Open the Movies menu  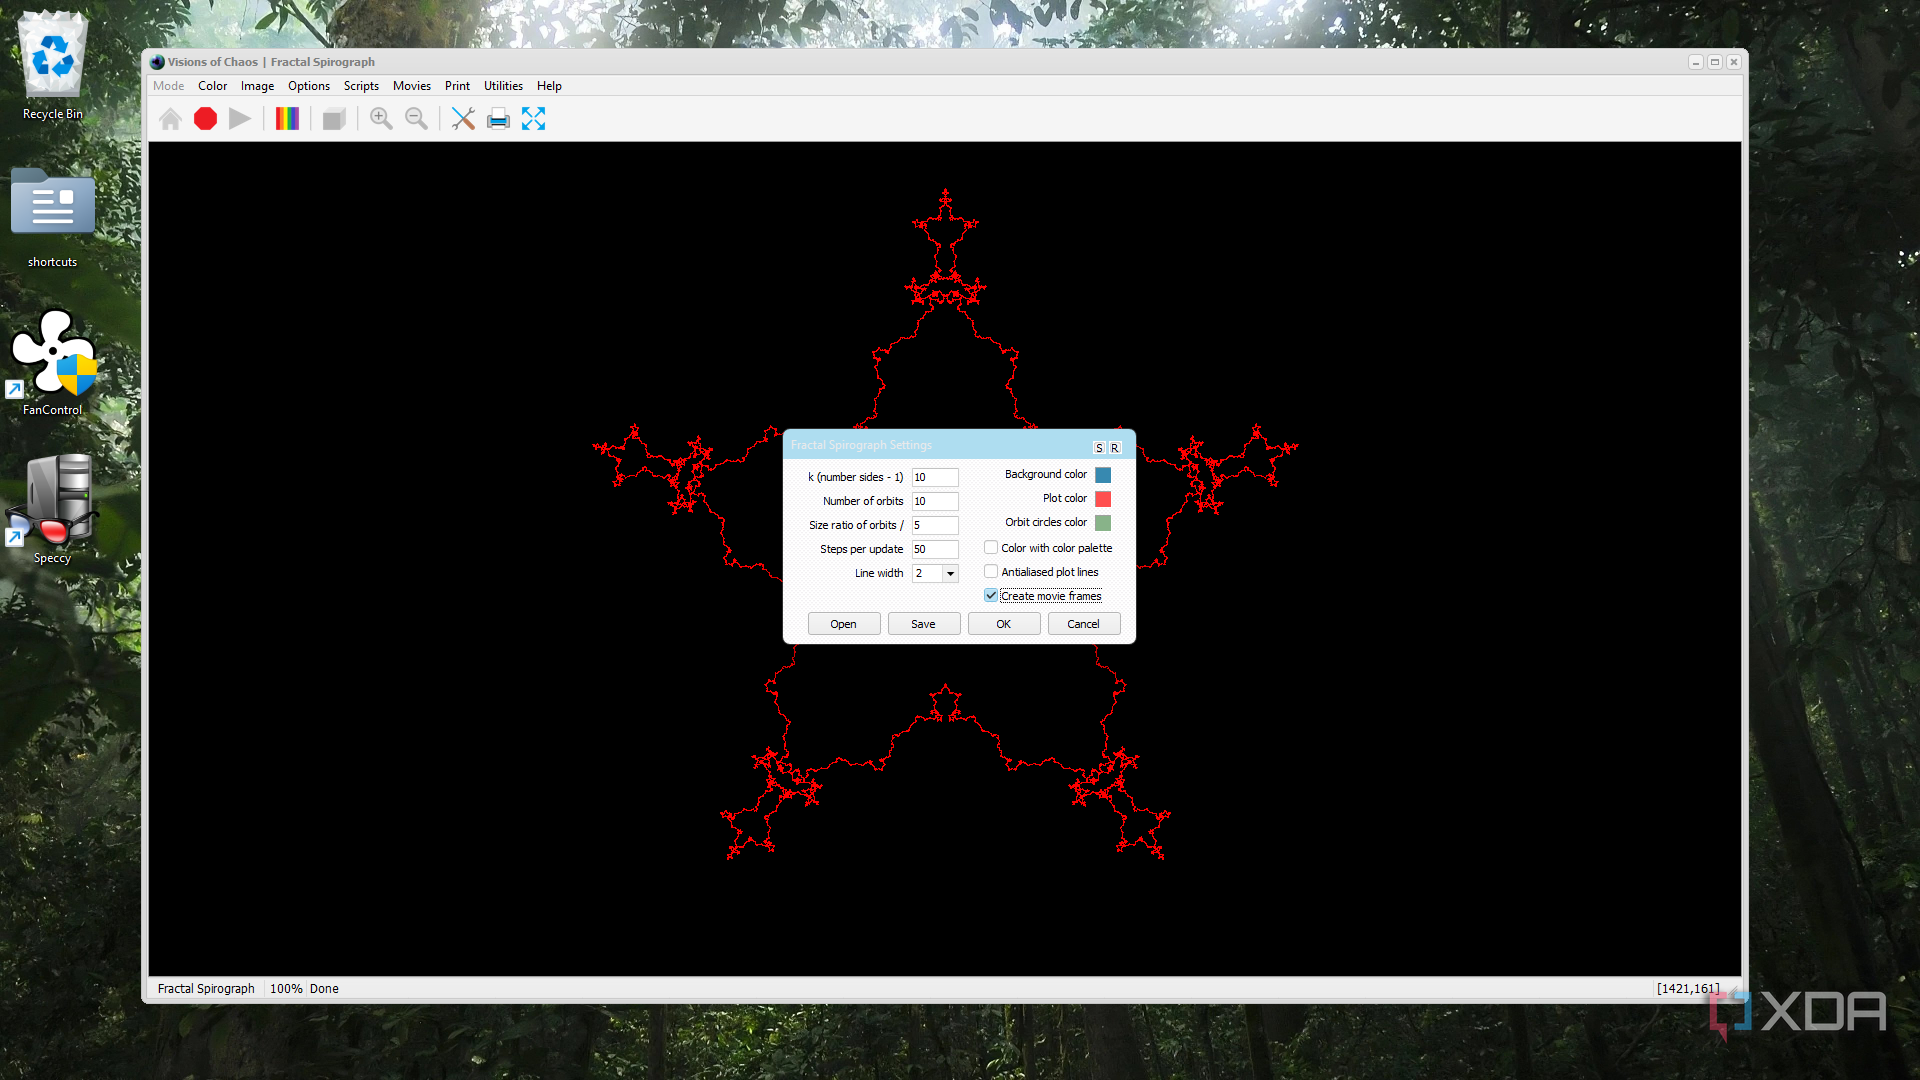coord(412,86)
